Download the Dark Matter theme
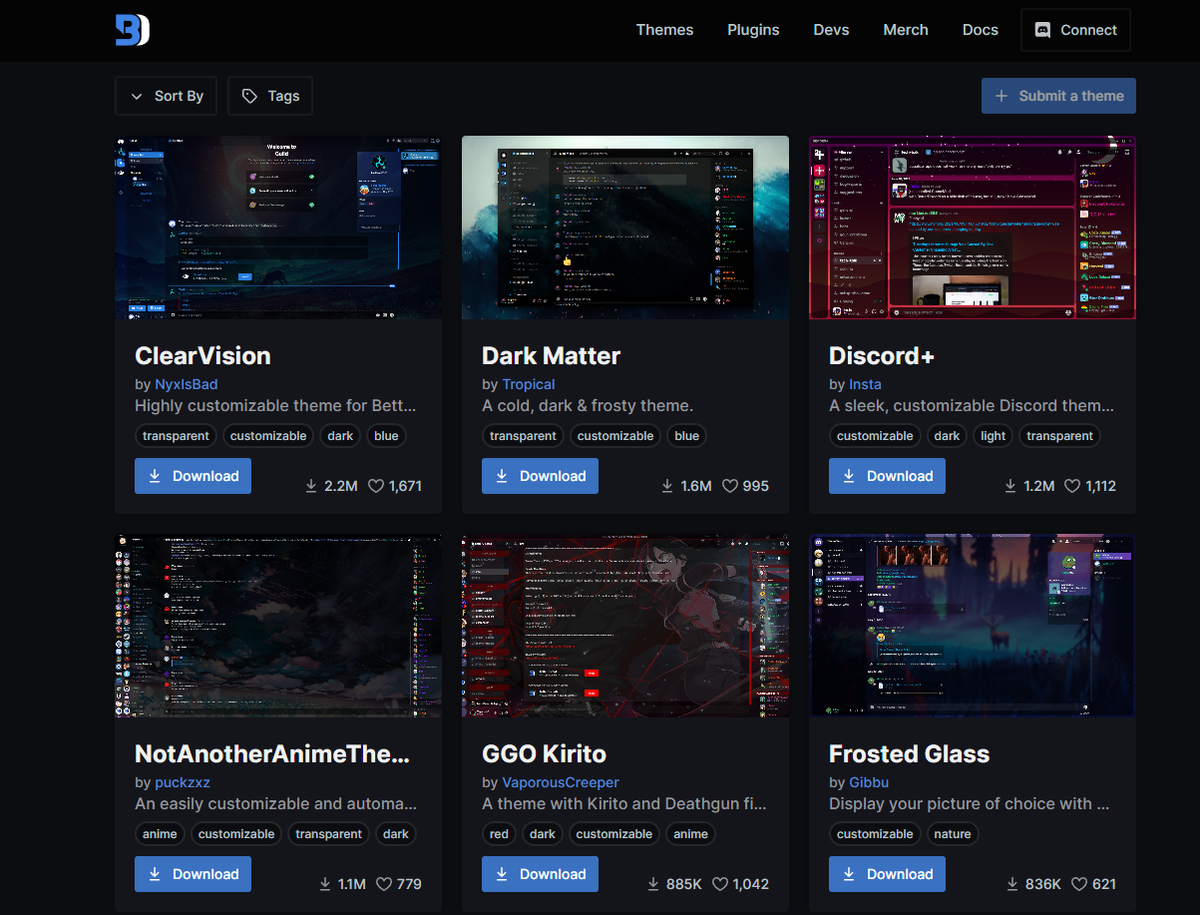Screen dimensions: 1200x915 (x=540, y=476)
